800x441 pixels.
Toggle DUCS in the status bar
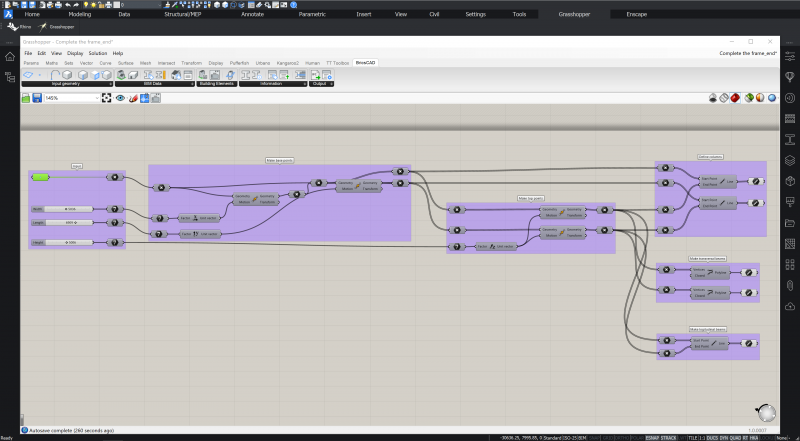(713, 438)
